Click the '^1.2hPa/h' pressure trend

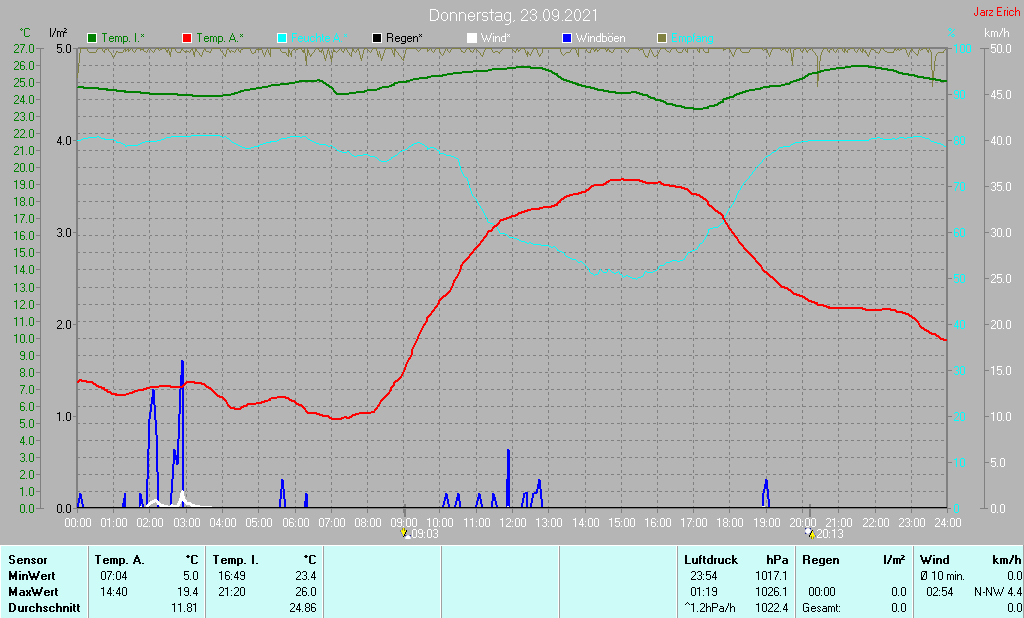coord(710,608)
